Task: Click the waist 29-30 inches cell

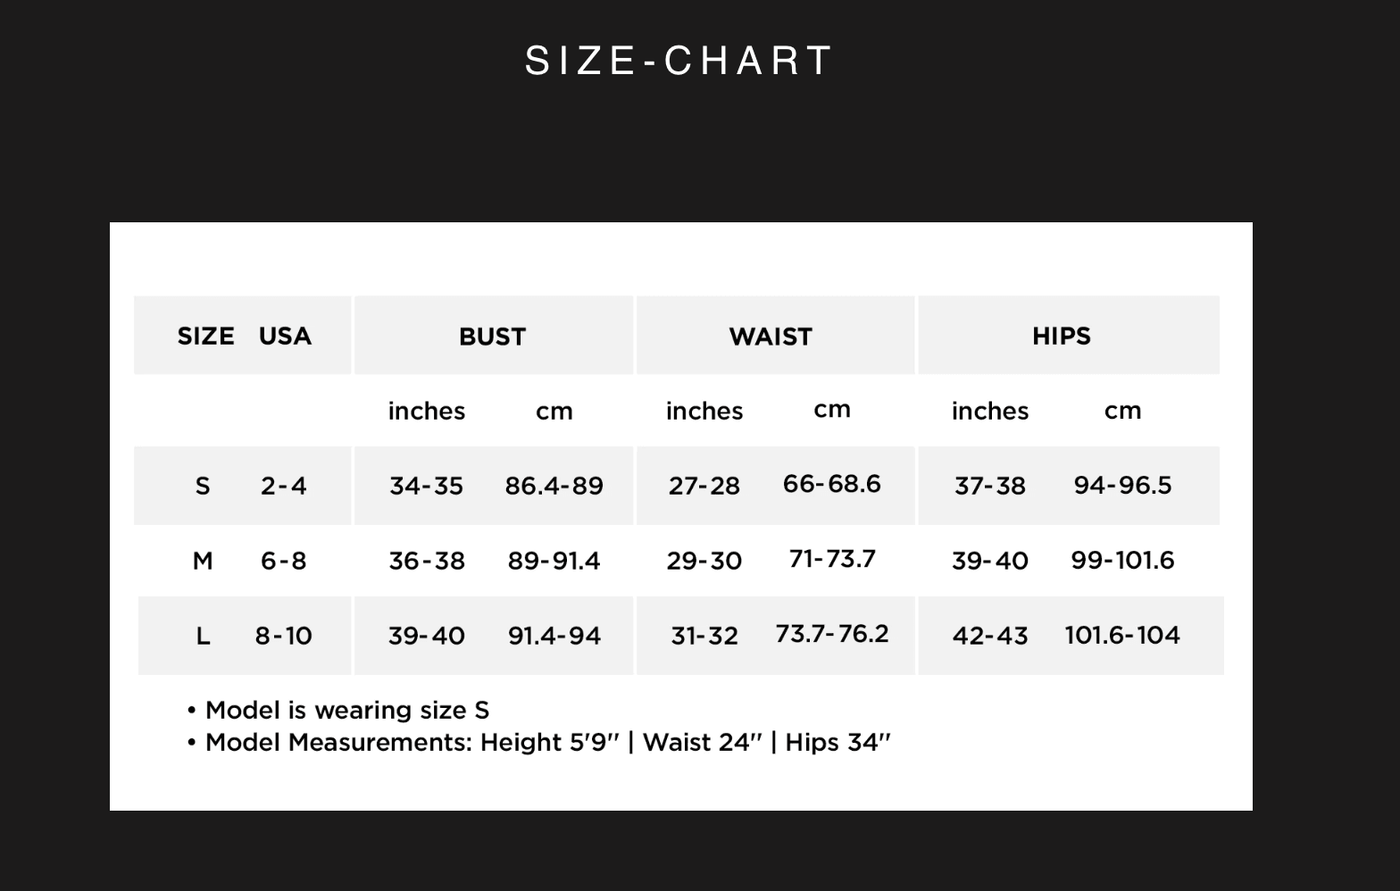Action: point(704,561)
